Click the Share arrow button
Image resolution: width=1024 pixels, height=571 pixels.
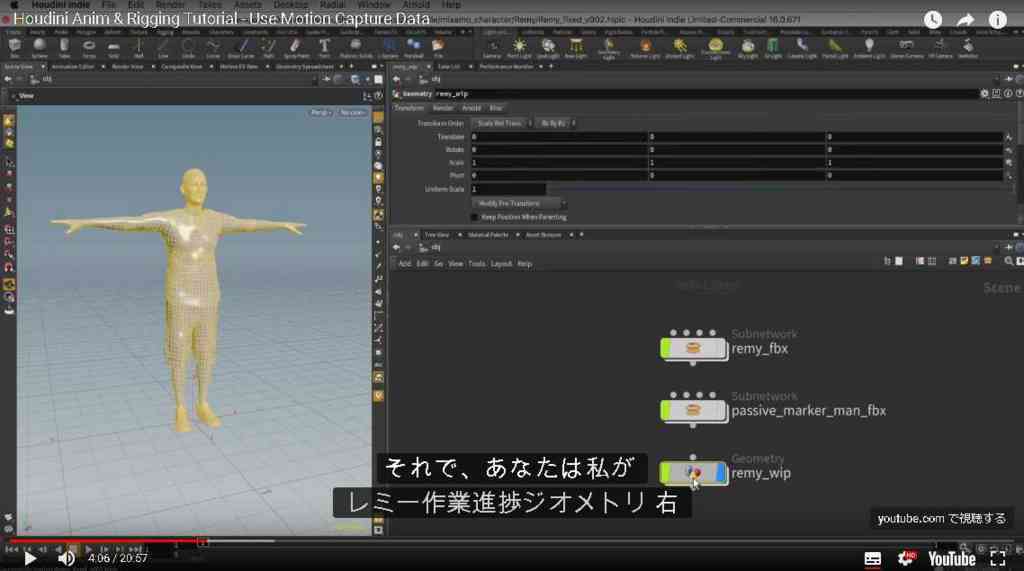(965, 20)
